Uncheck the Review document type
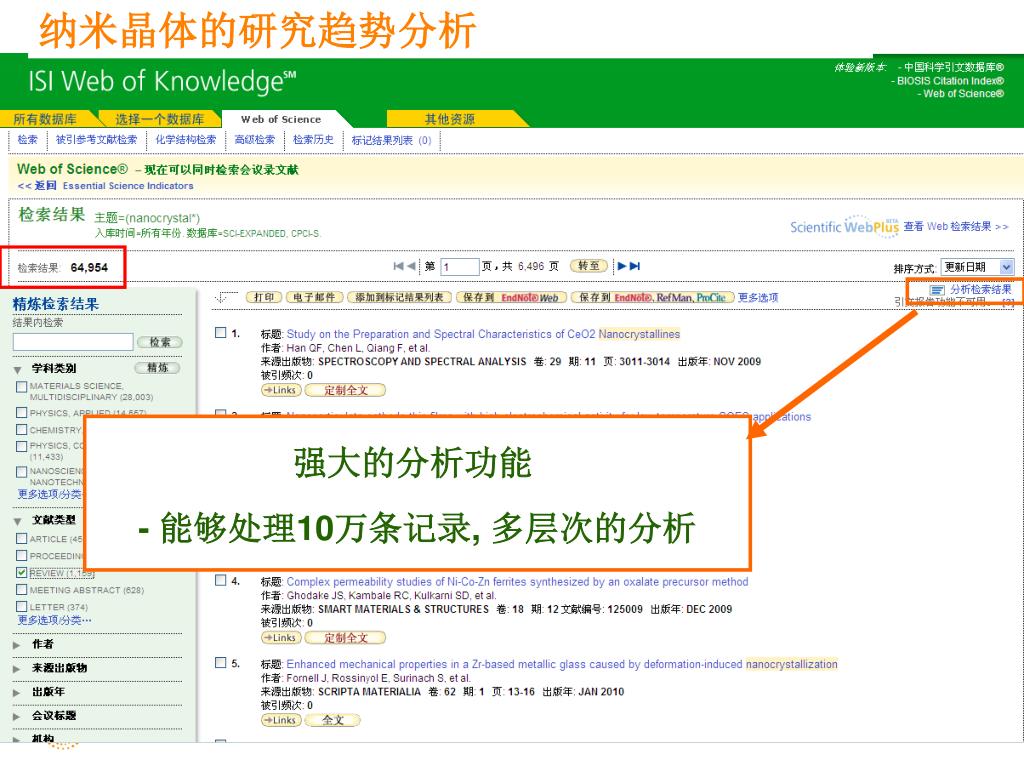This screenshot has height=768, width=1024. [x=22, y=573]
